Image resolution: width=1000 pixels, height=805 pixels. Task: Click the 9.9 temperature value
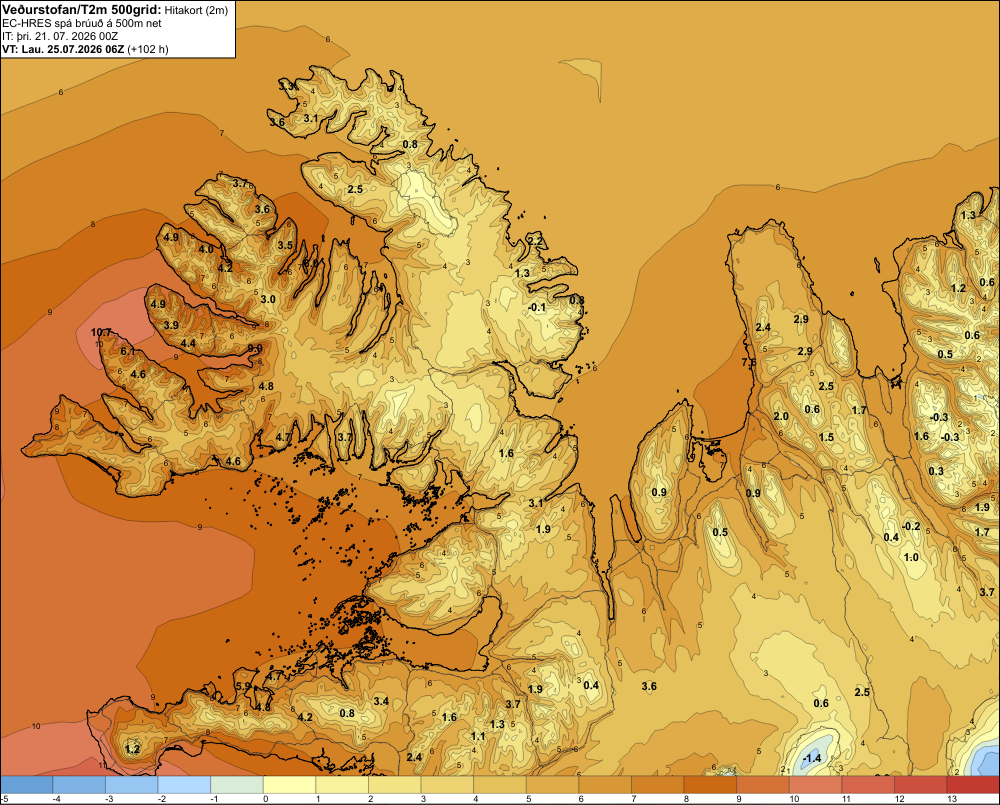pyautogui.click(x=255, y=348)
